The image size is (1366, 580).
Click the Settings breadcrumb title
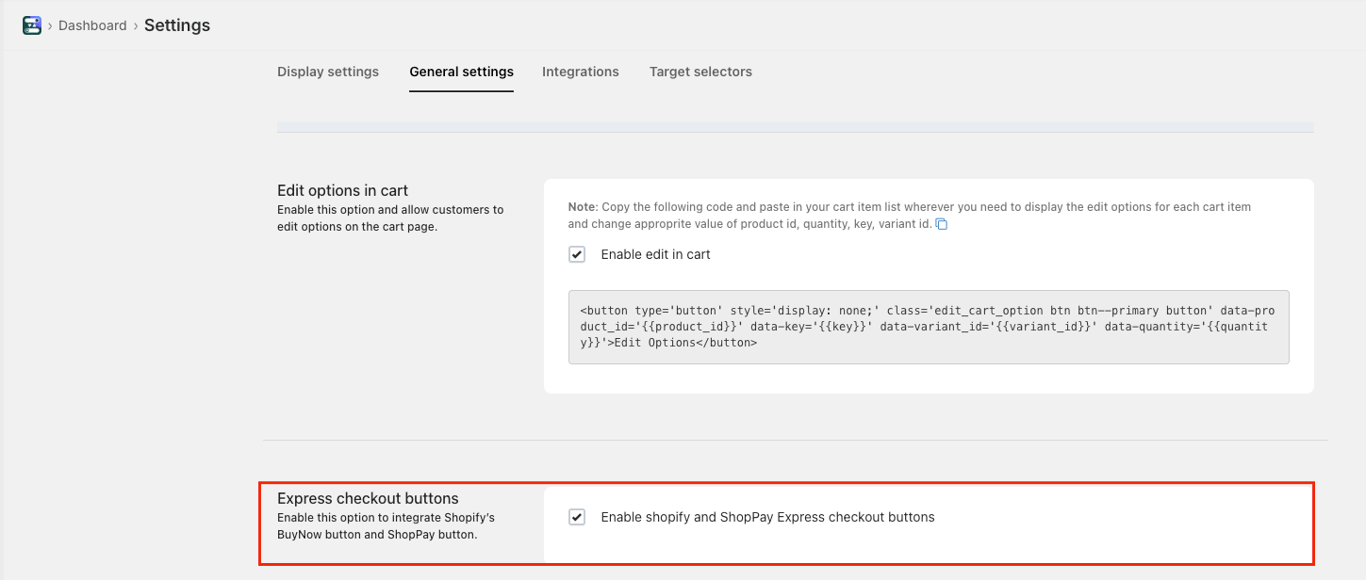(x=177, y=26)
